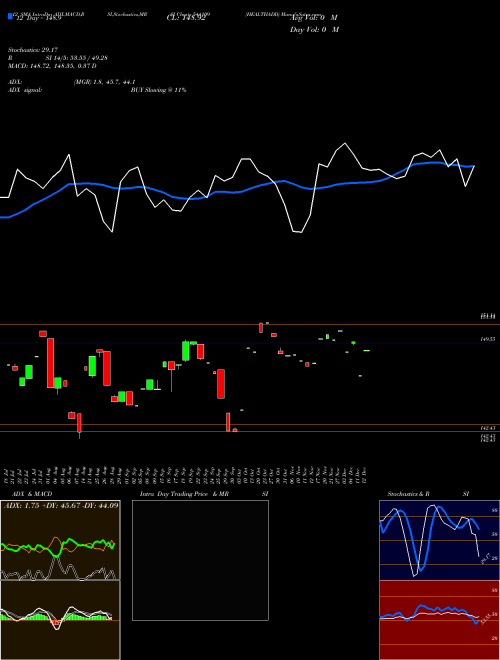Image resolution: width=500 pixels, height=660 pixels.
Task: Click the 149.55 price level label
Action: [488, 338]
